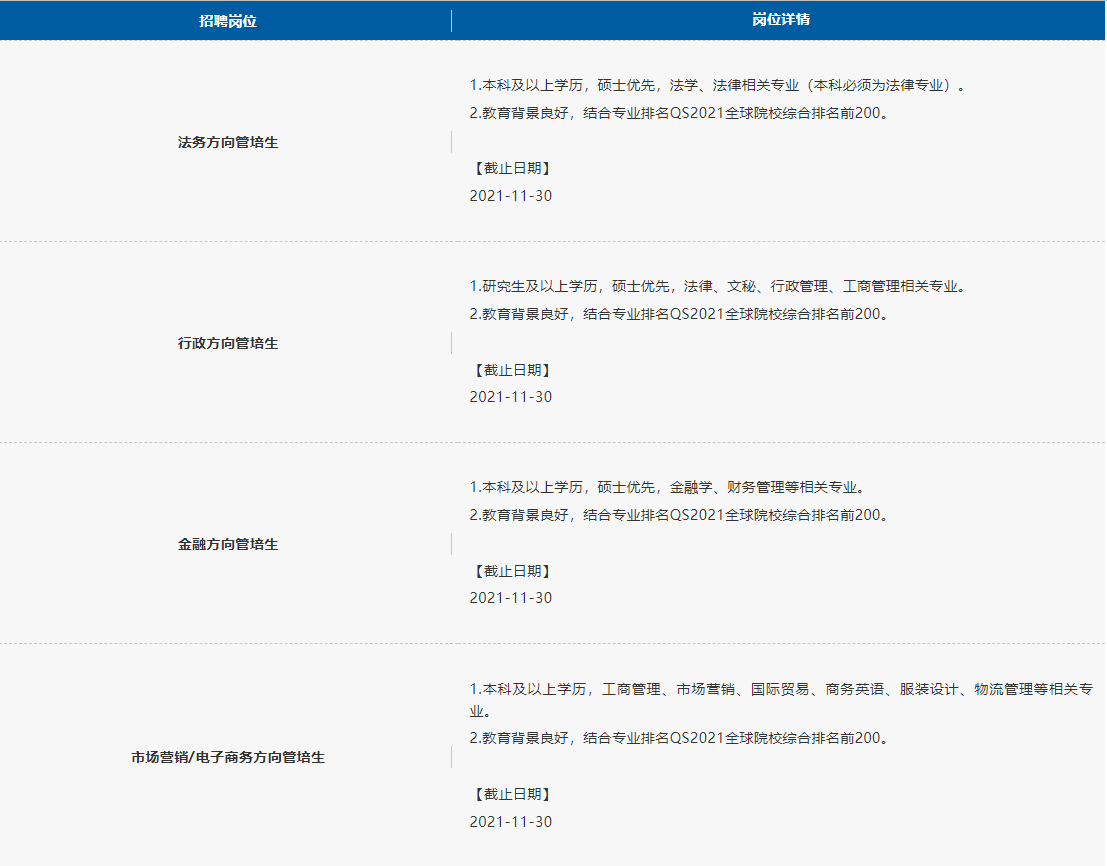Click the 法学、法律相关专业 degree requirement line
Viewport: 1107px width, 866px height.
[718, 86]
